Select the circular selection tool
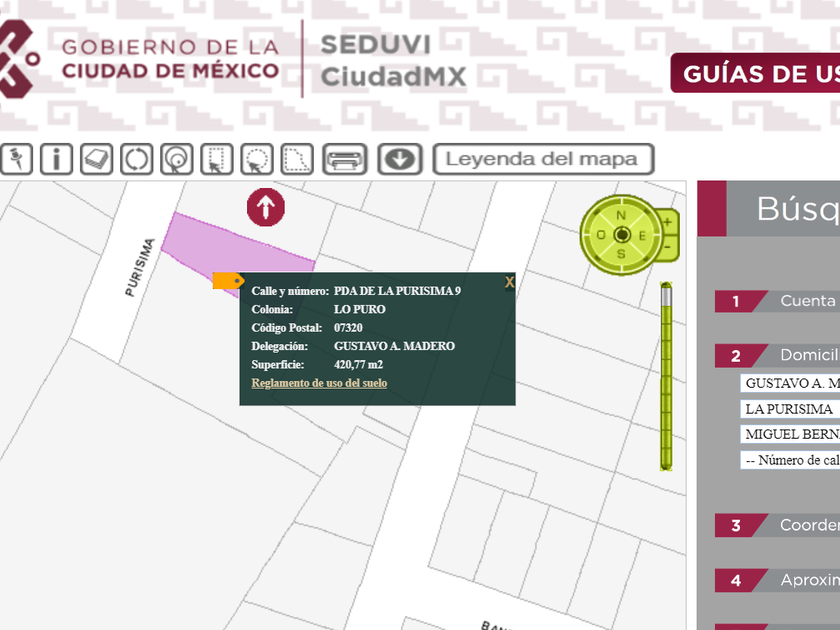The width and height of the screenshot is (840, 630). [257, 159]
